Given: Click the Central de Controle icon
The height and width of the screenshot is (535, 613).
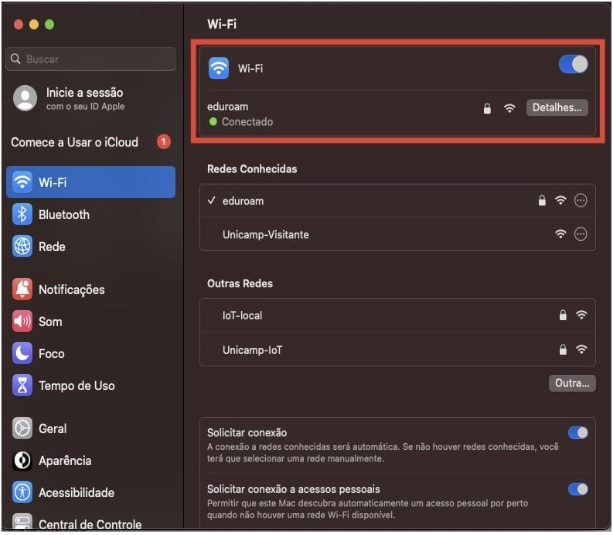Looking at the screenshot, I should click(22, 522).
